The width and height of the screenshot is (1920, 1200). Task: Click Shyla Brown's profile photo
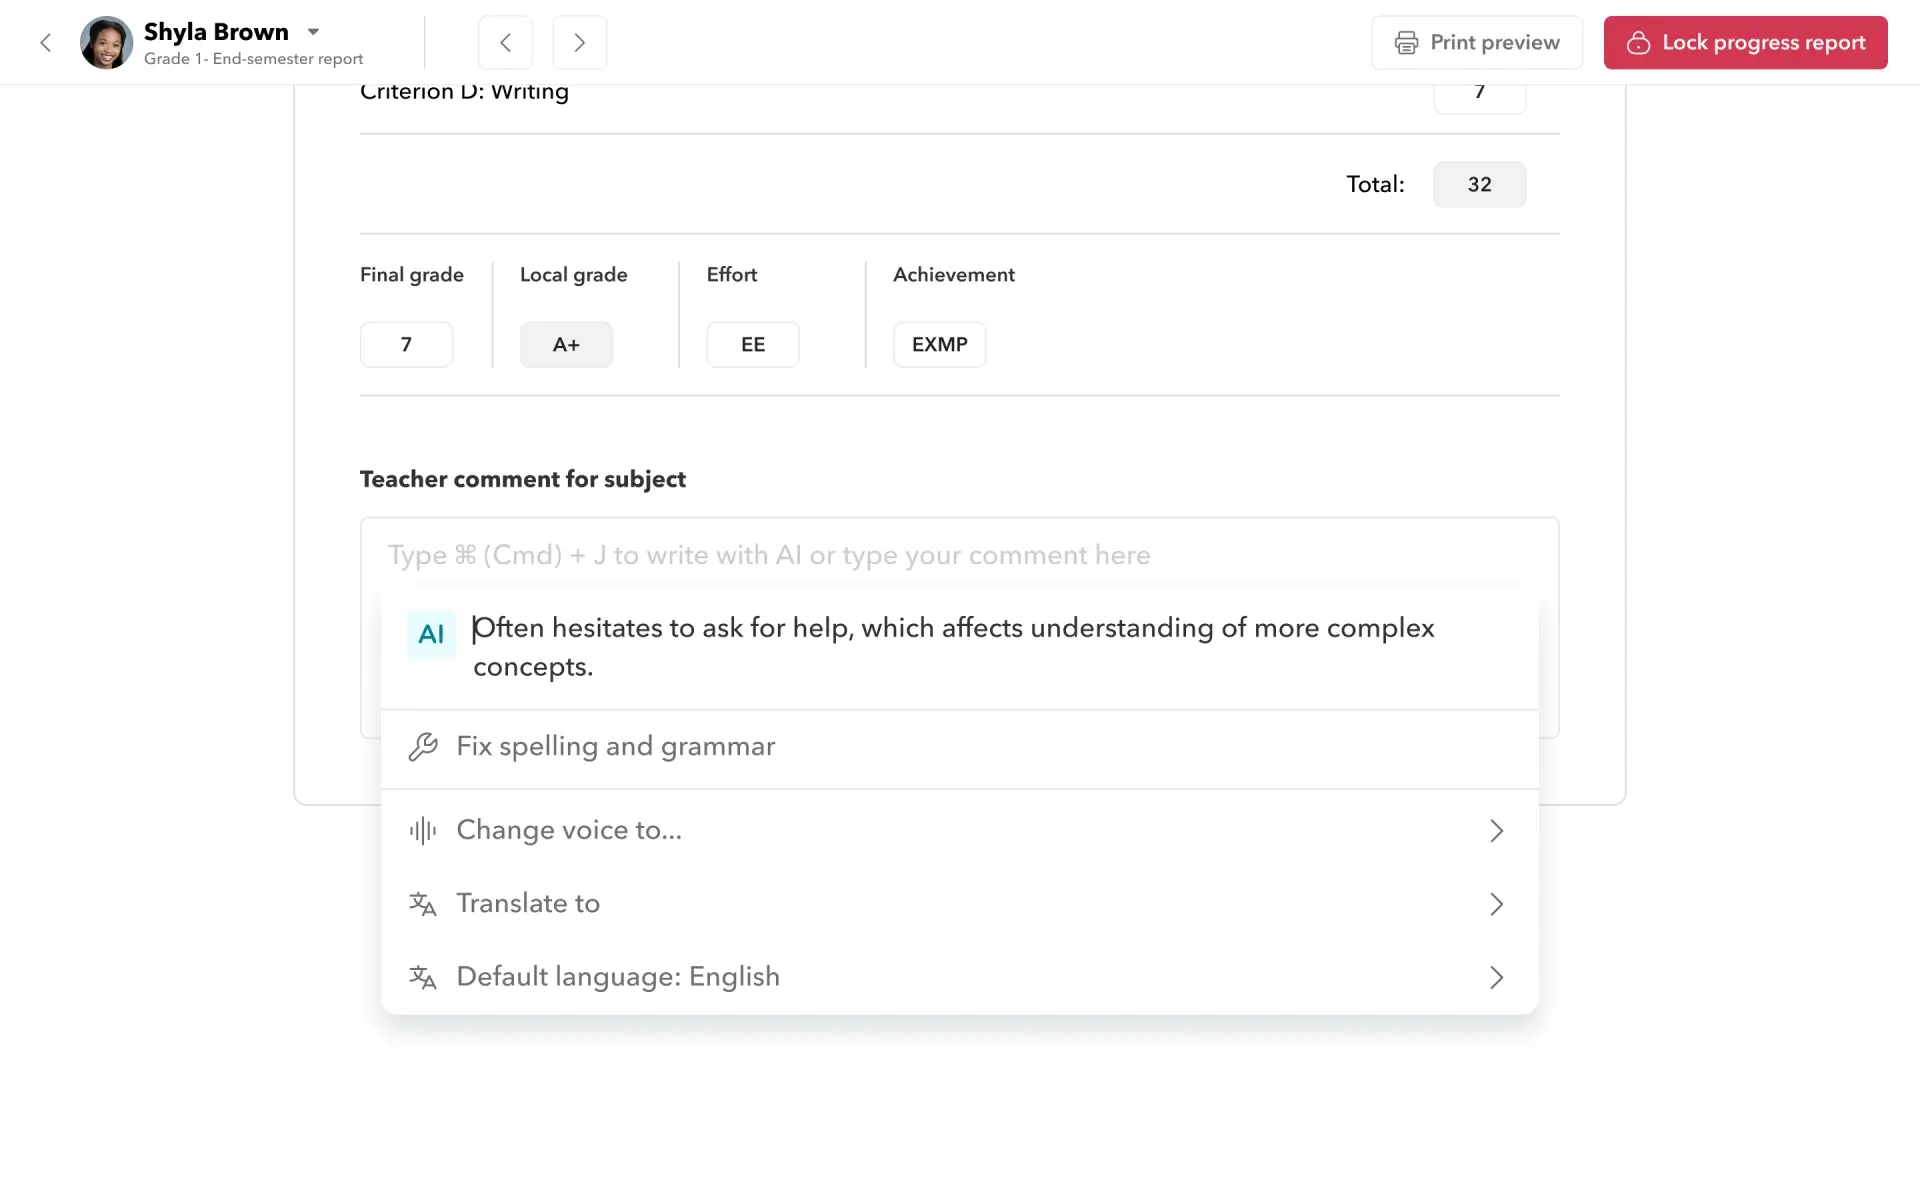coord(106,42)
